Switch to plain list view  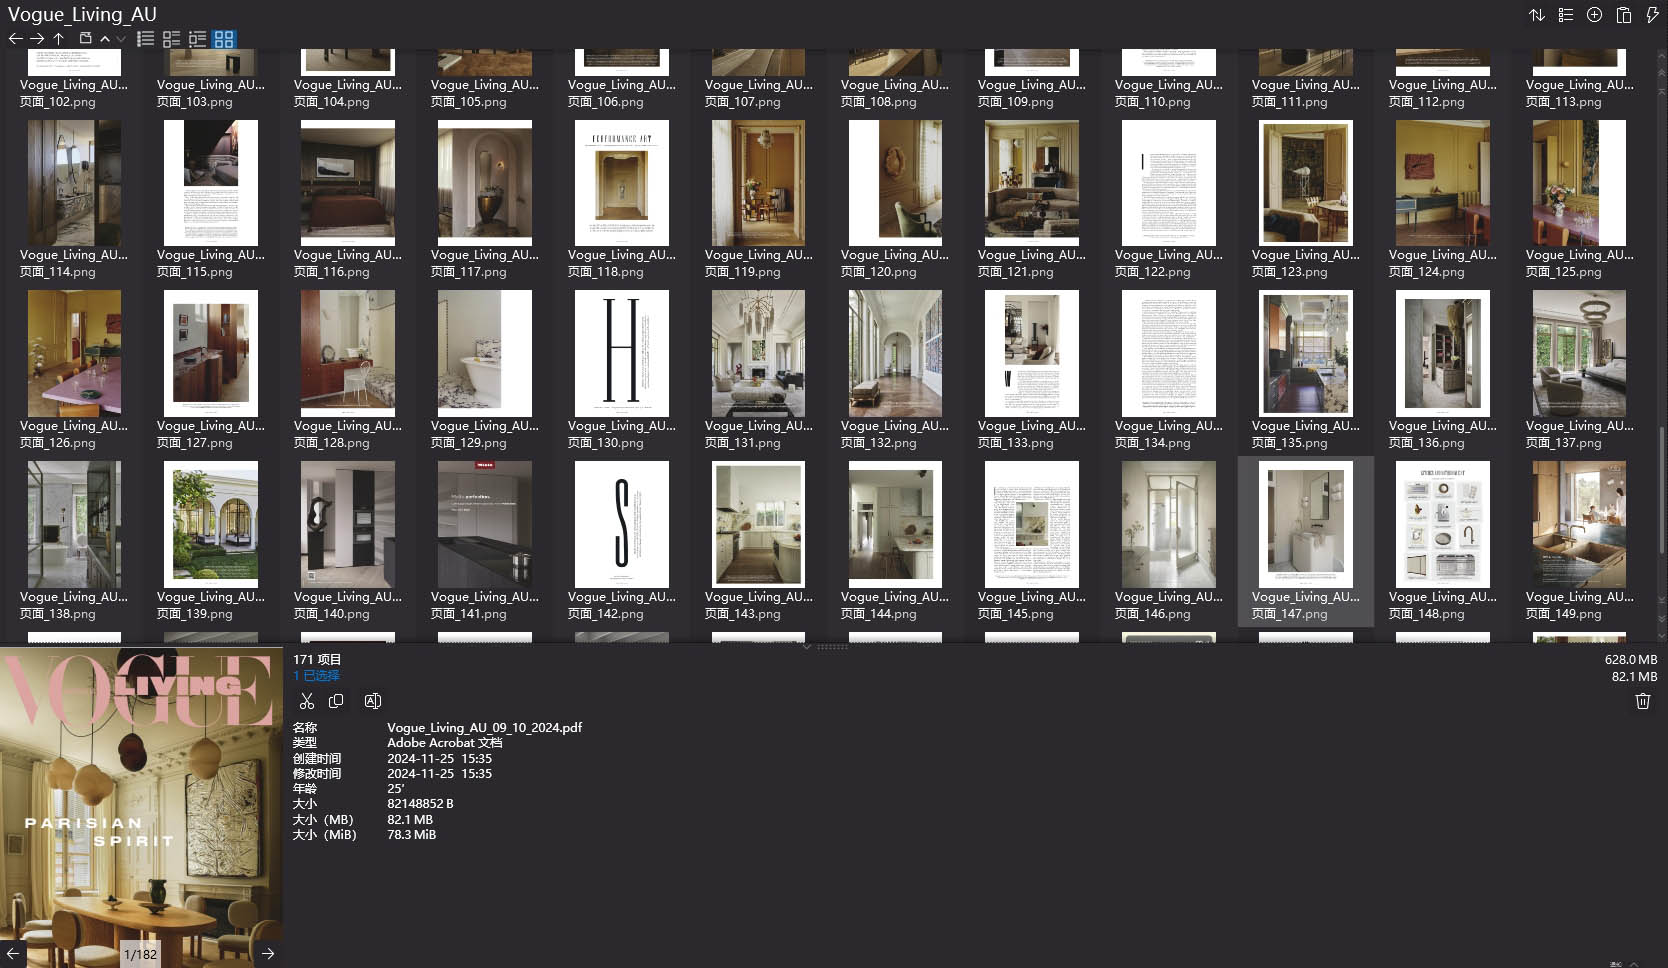tap(146, 39)
